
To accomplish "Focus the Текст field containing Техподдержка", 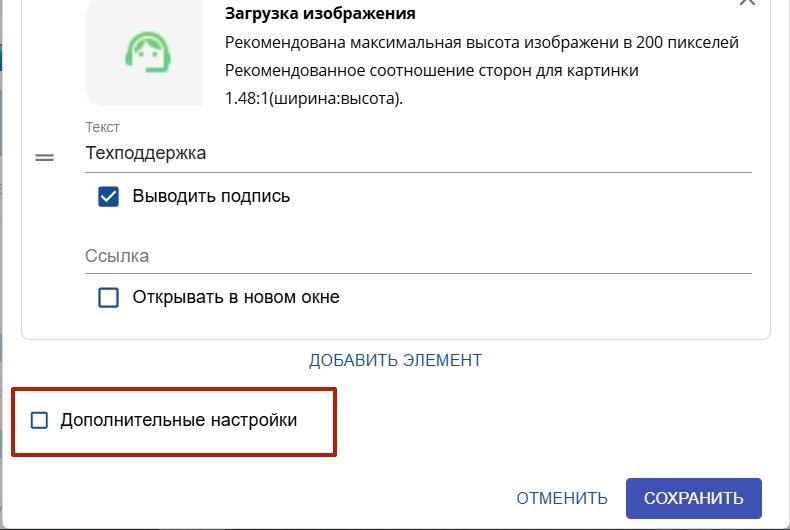I will point(418,153).
